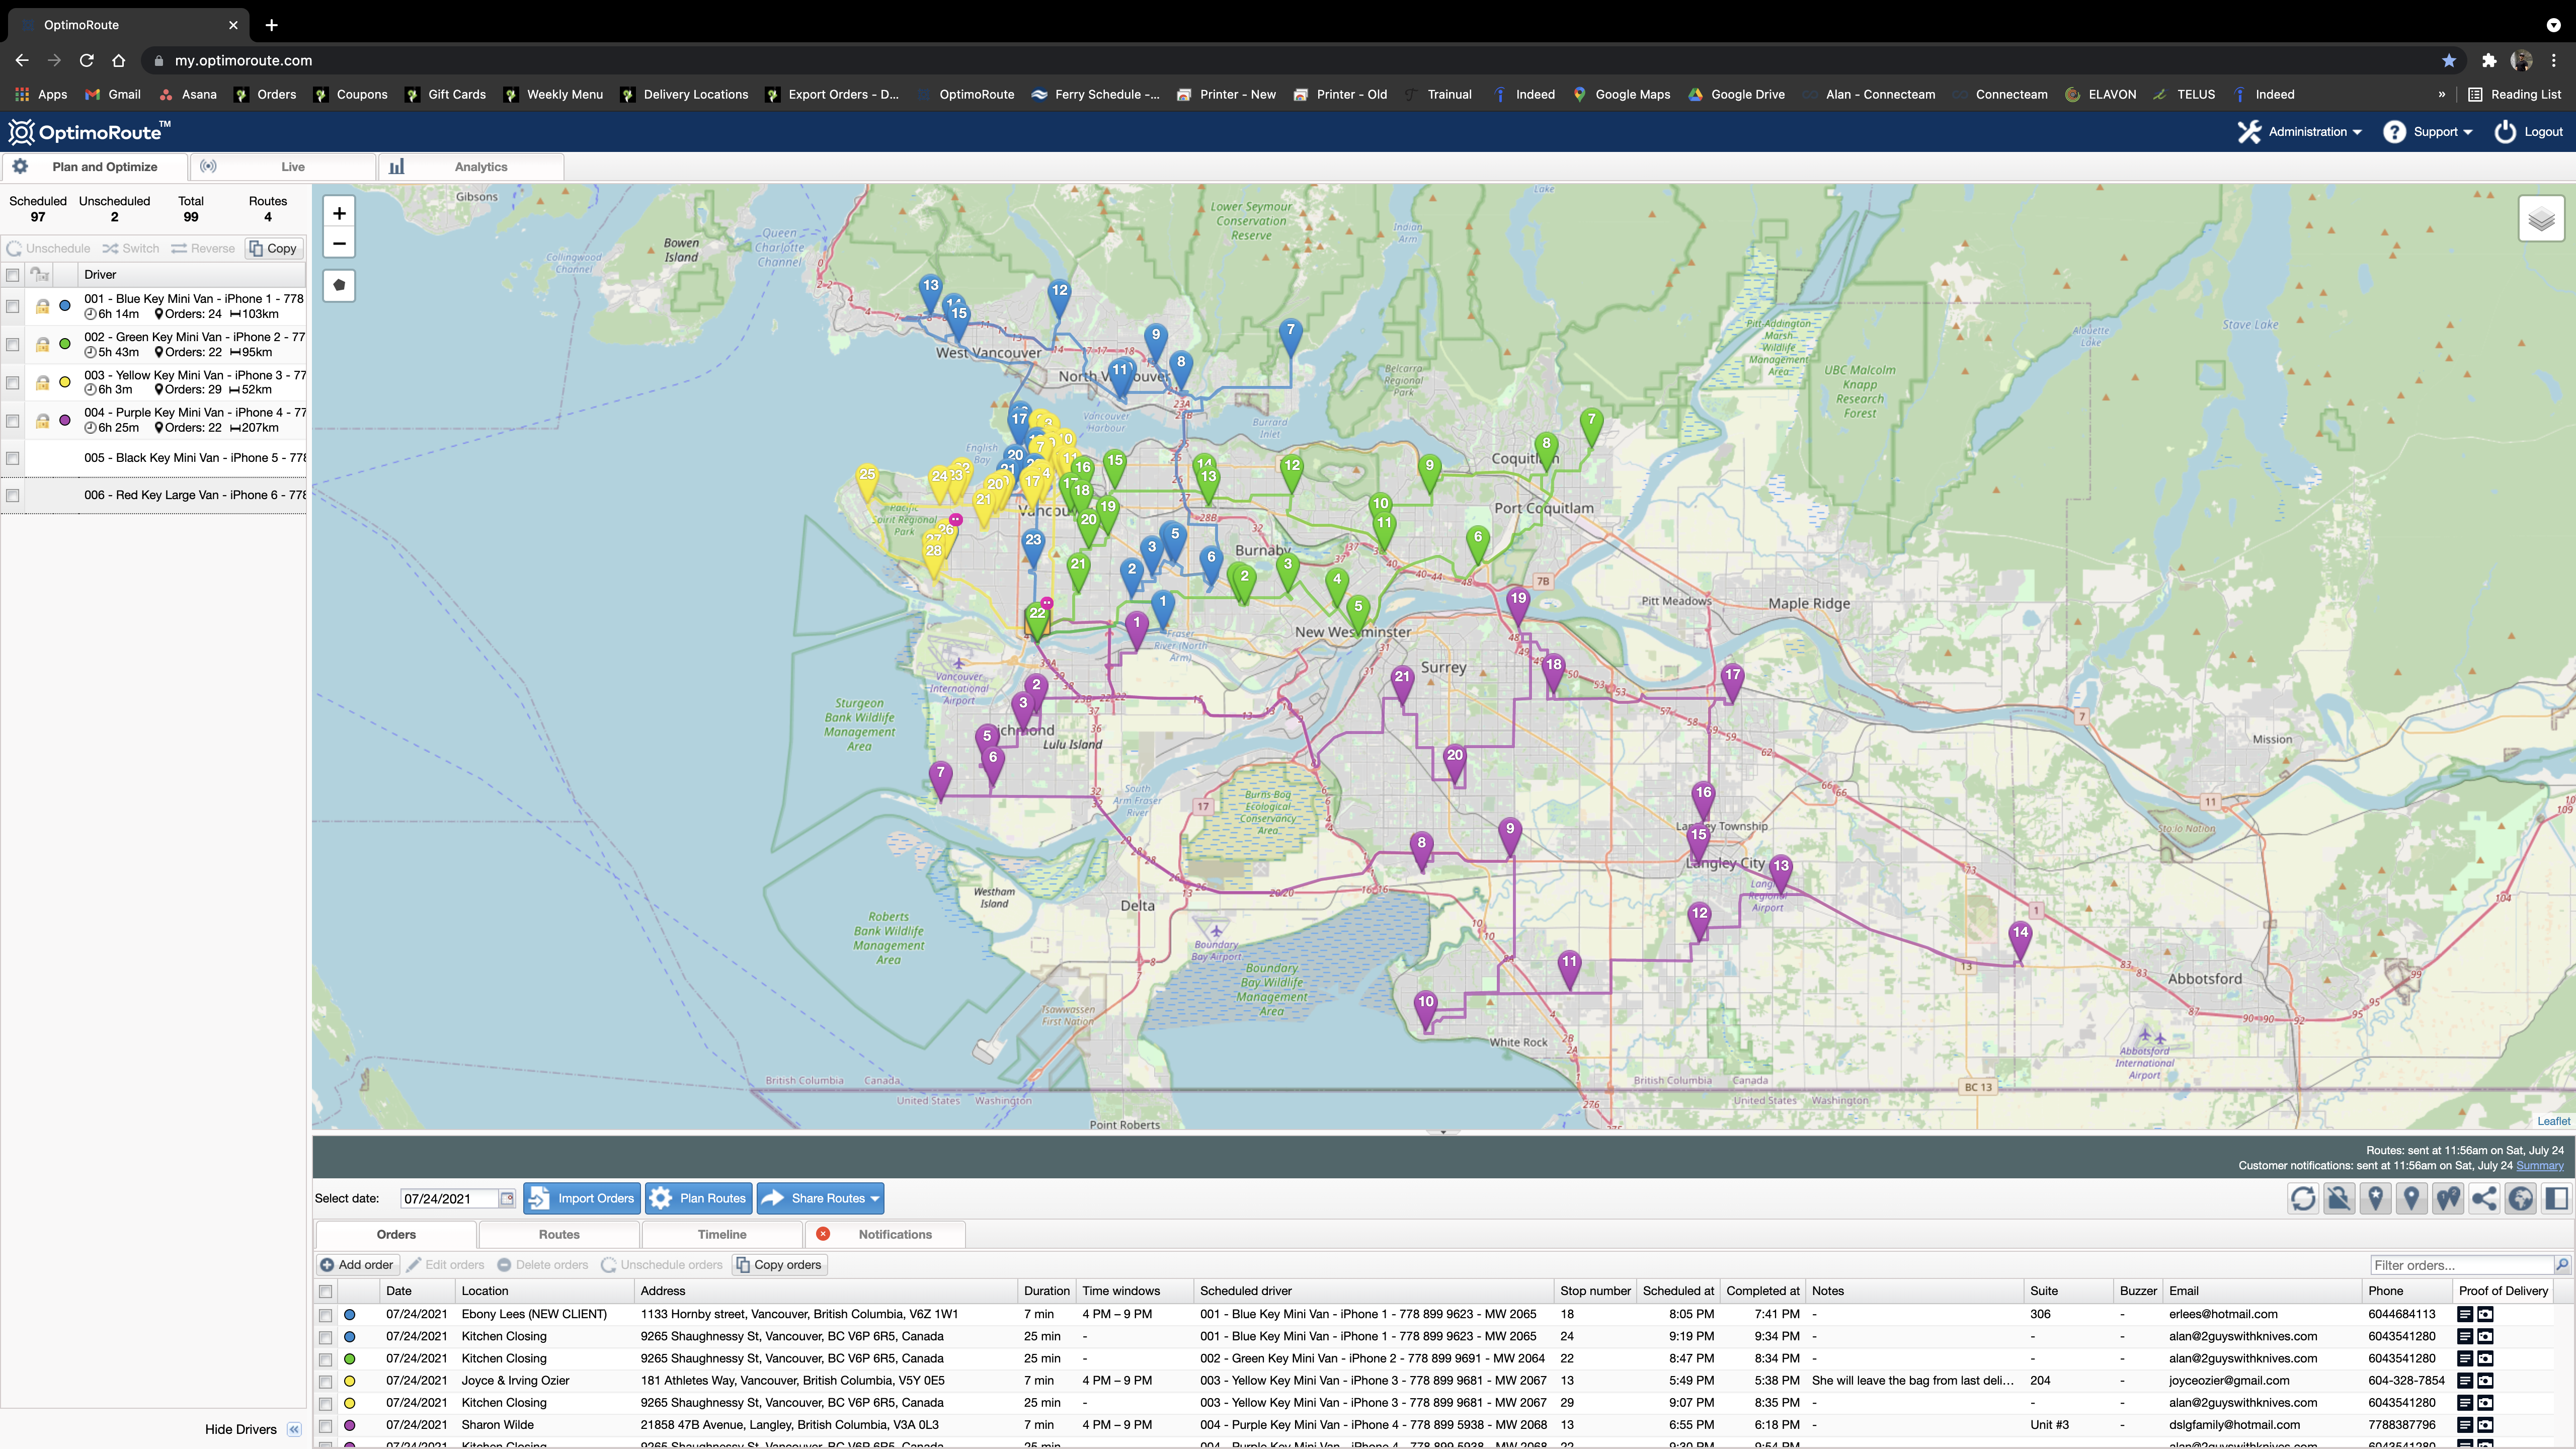Switch to the Timeline tab
This screenshot has width=2576, height=1449.
[x=722, y=1234]
